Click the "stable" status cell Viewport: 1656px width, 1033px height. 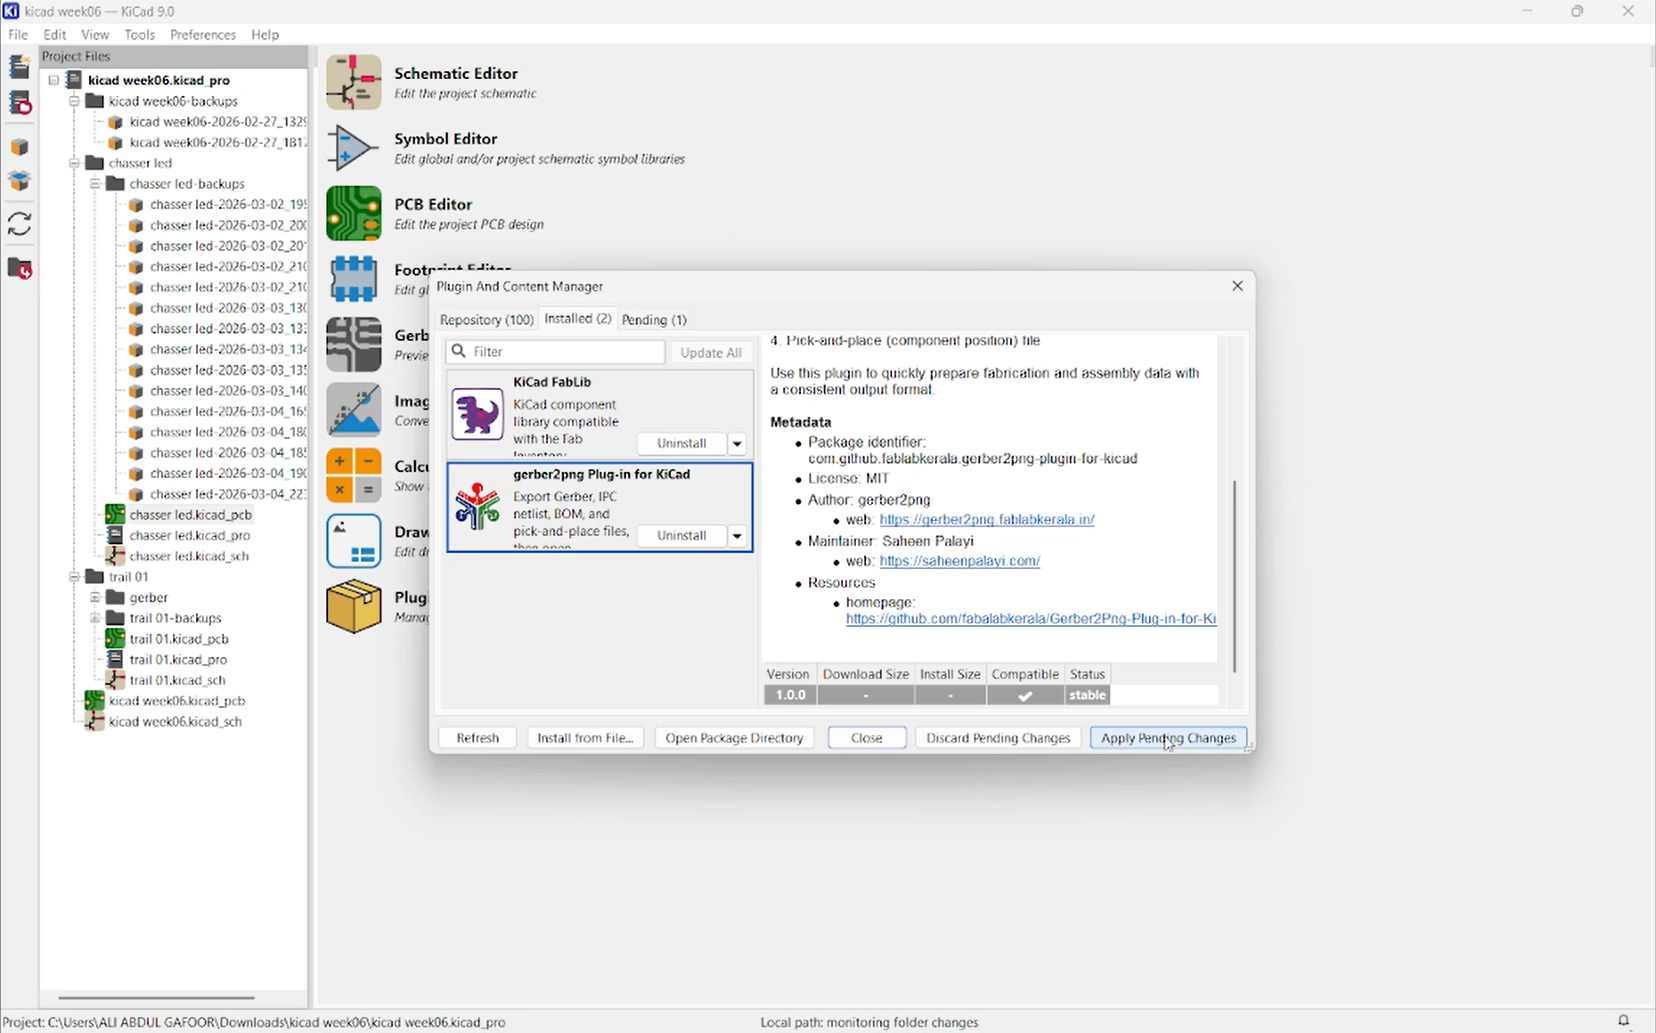[1087, 695]
